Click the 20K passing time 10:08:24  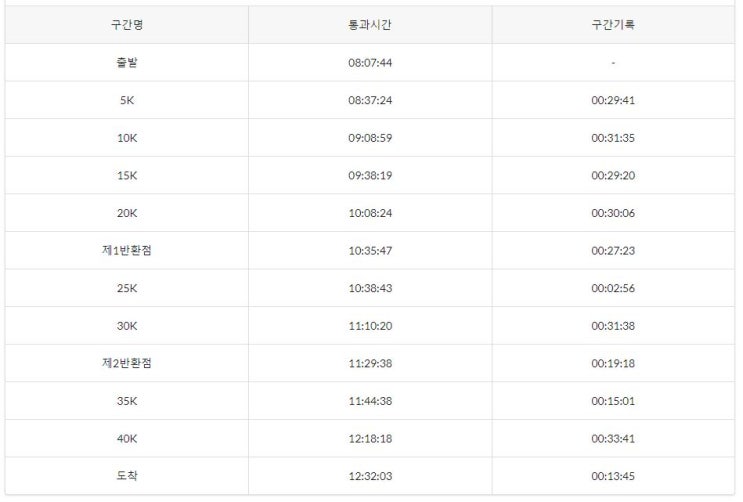pos(370,213)
